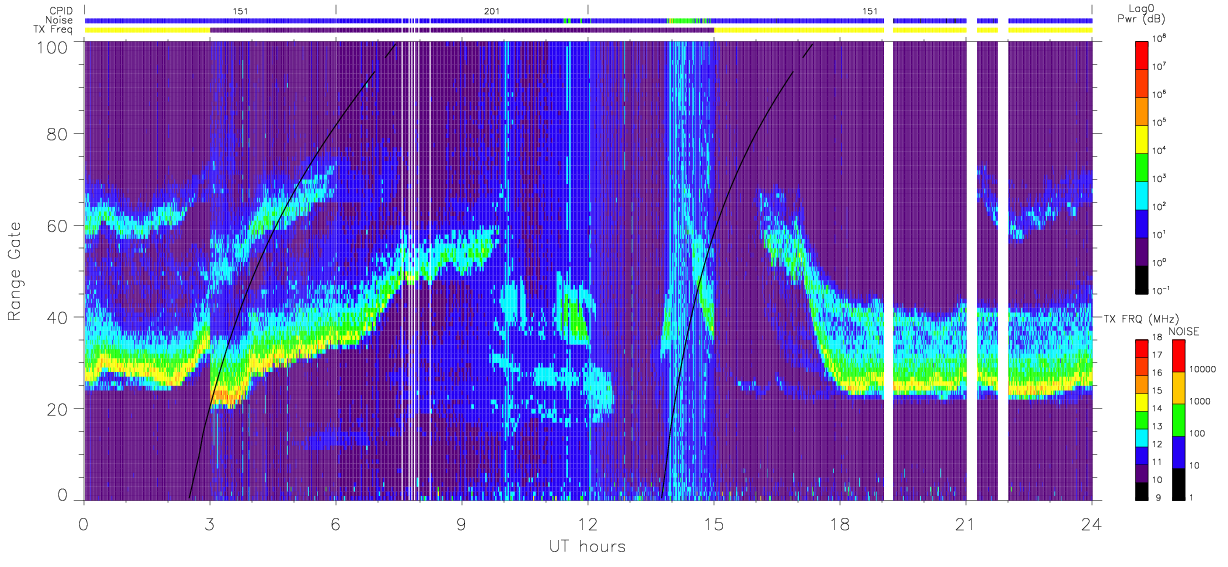Click the Range Gate axis title
The height and width of the screenshot is (567, 1228).
tap(15, 272)
